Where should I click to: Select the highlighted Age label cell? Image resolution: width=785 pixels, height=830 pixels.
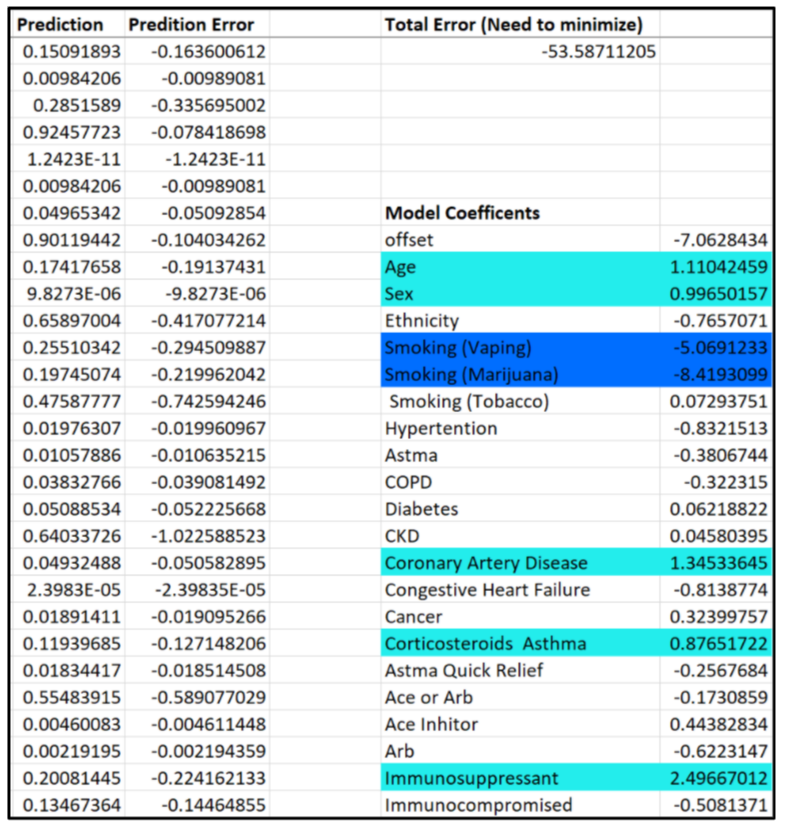(520, 267)
